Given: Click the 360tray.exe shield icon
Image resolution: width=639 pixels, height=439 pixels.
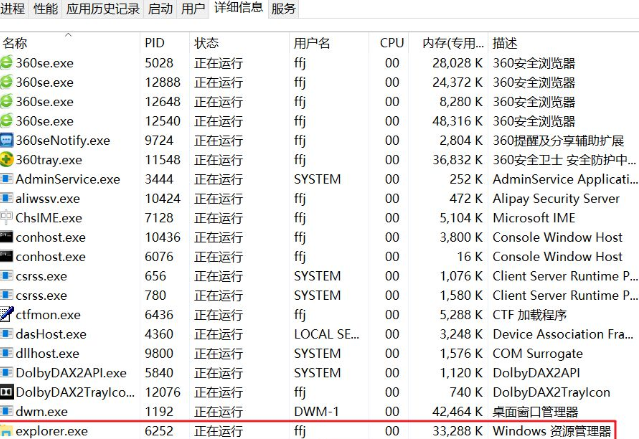Looking at the screenshot, I should click(7, 160).
